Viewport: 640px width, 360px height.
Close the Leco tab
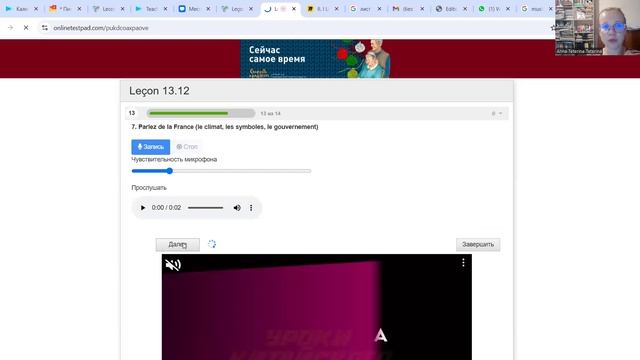122,9
